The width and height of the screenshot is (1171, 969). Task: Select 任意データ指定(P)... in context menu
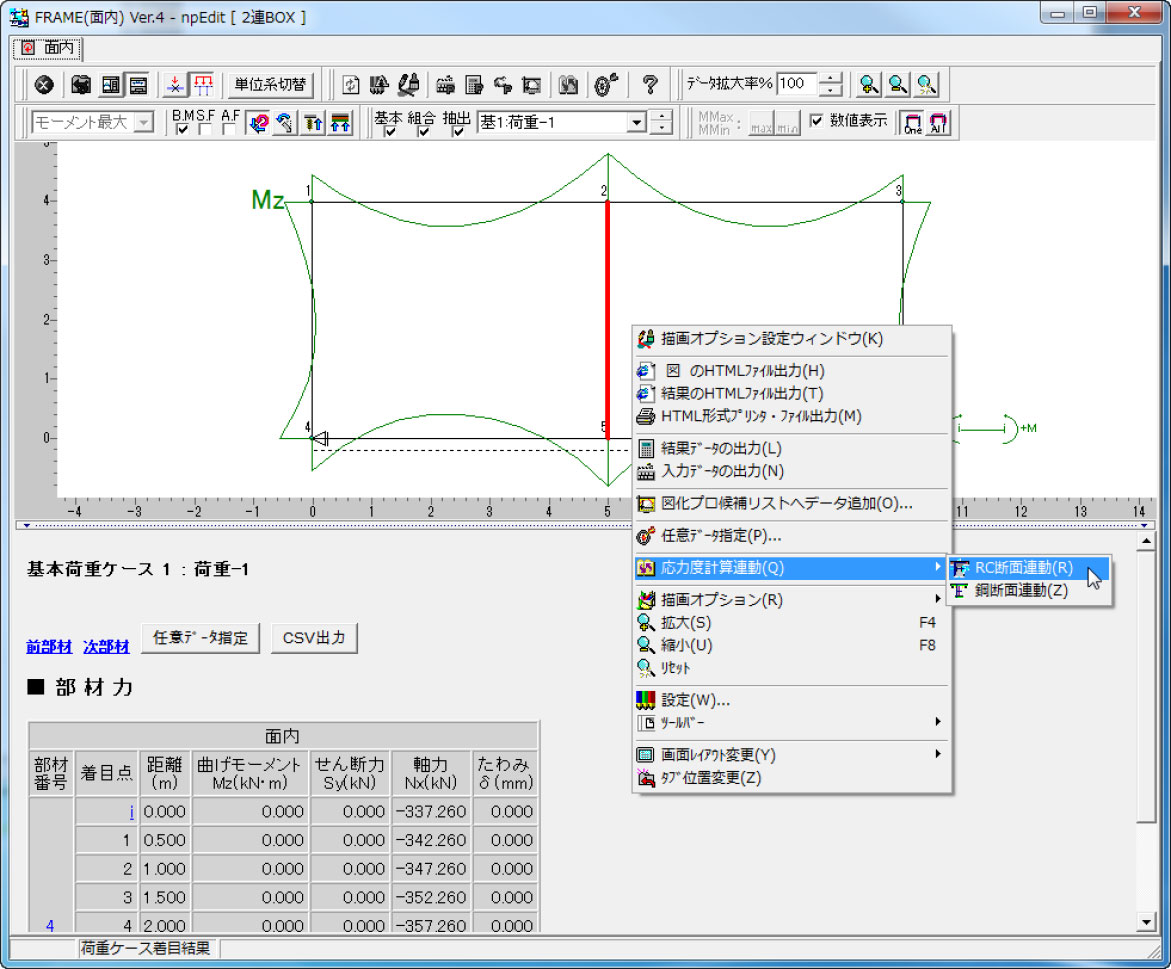coord(792,535)
